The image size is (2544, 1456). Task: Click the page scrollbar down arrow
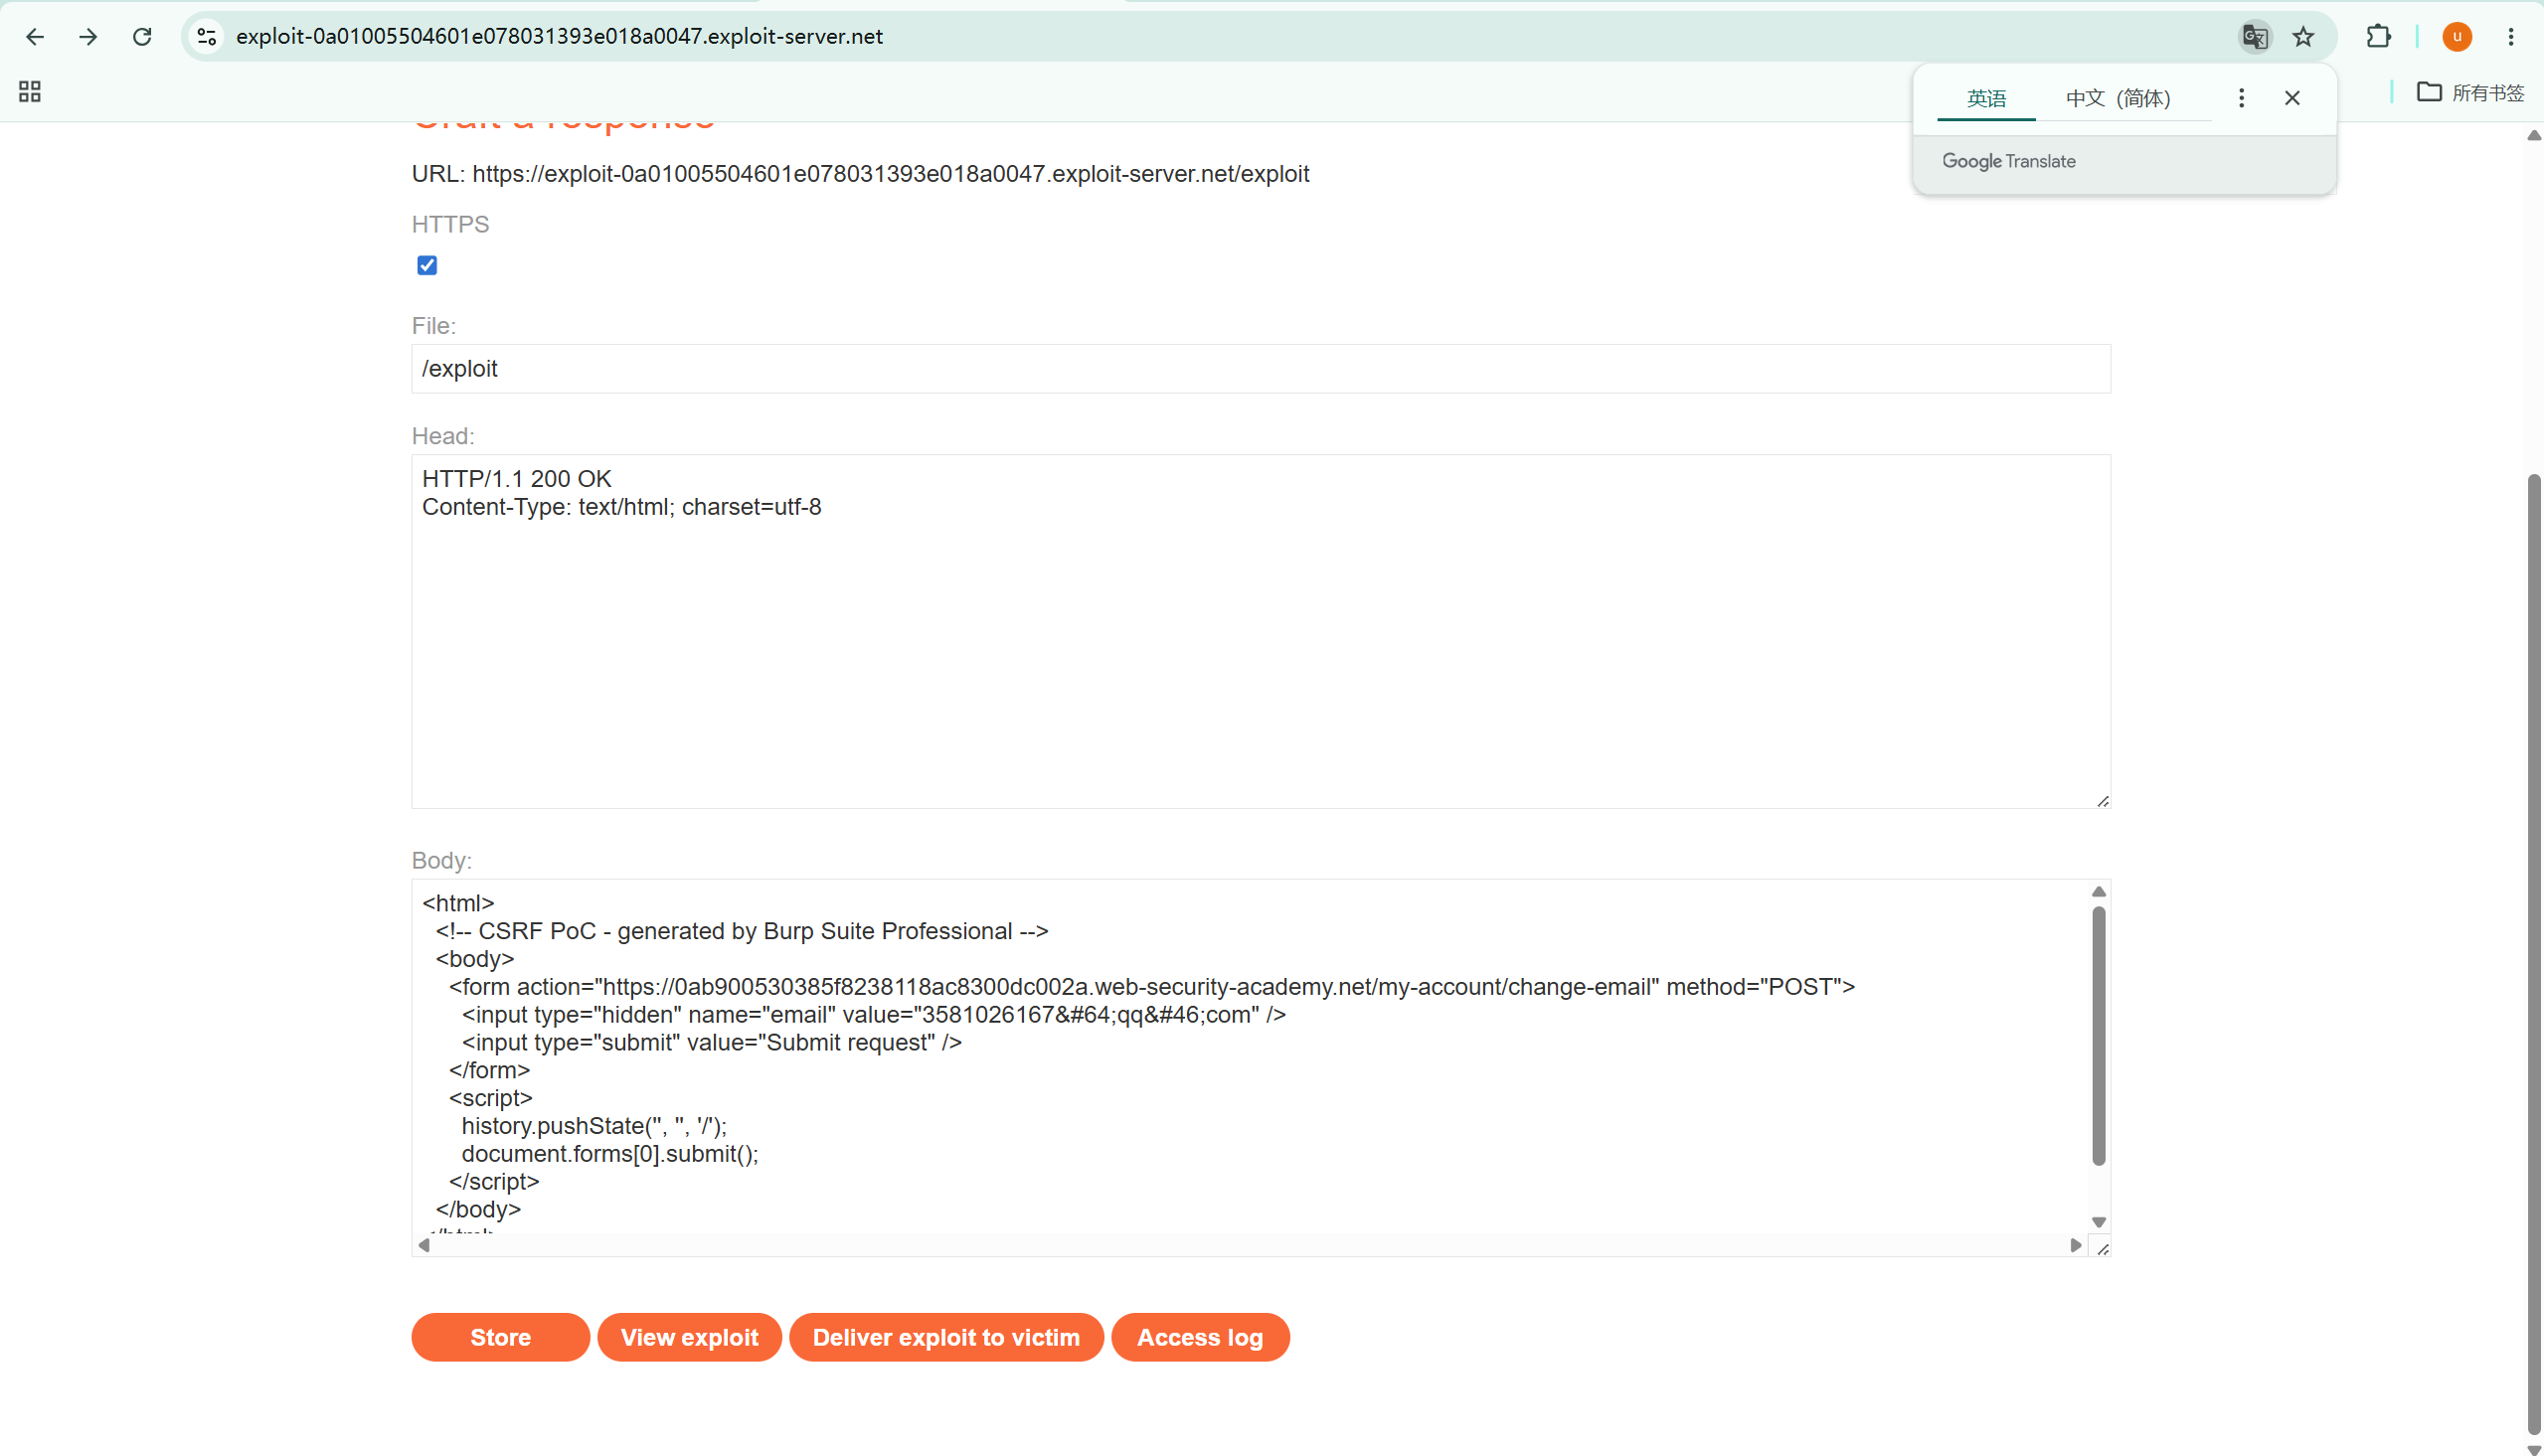tap(2533, 1448)
